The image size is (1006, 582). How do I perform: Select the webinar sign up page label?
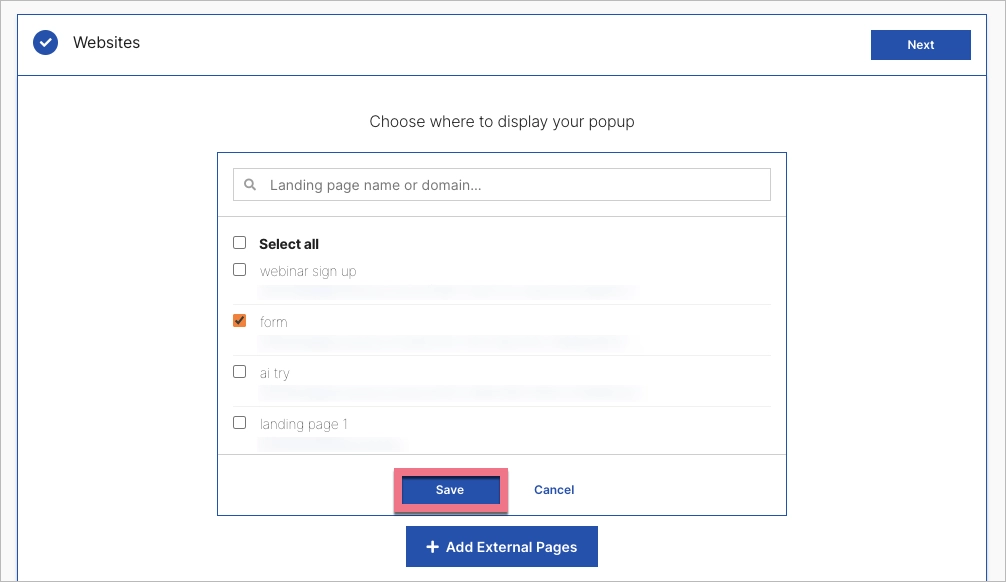point(308,271)
